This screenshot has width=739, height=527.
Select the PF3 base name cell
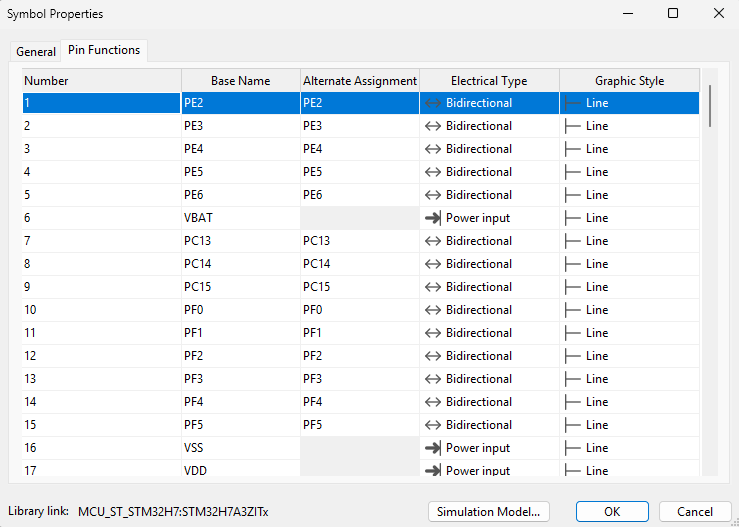[240, 379]
